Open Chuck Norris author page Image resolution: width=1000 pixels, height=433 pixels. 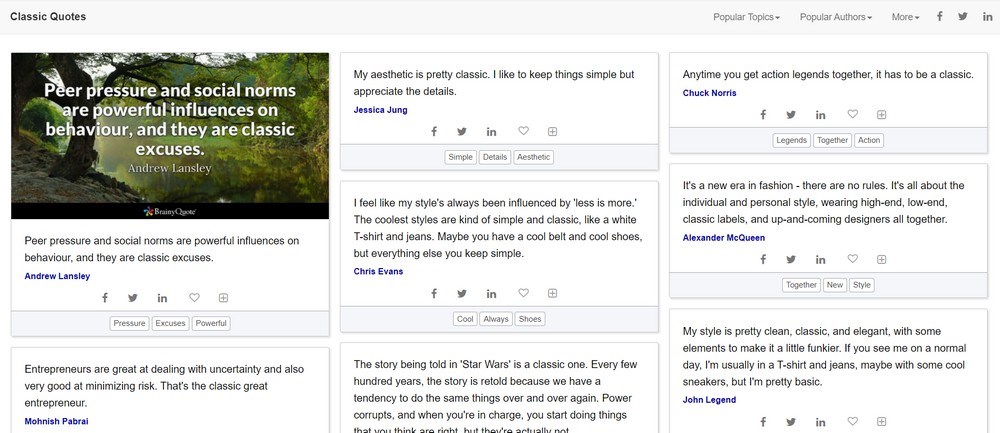point(709,93)
